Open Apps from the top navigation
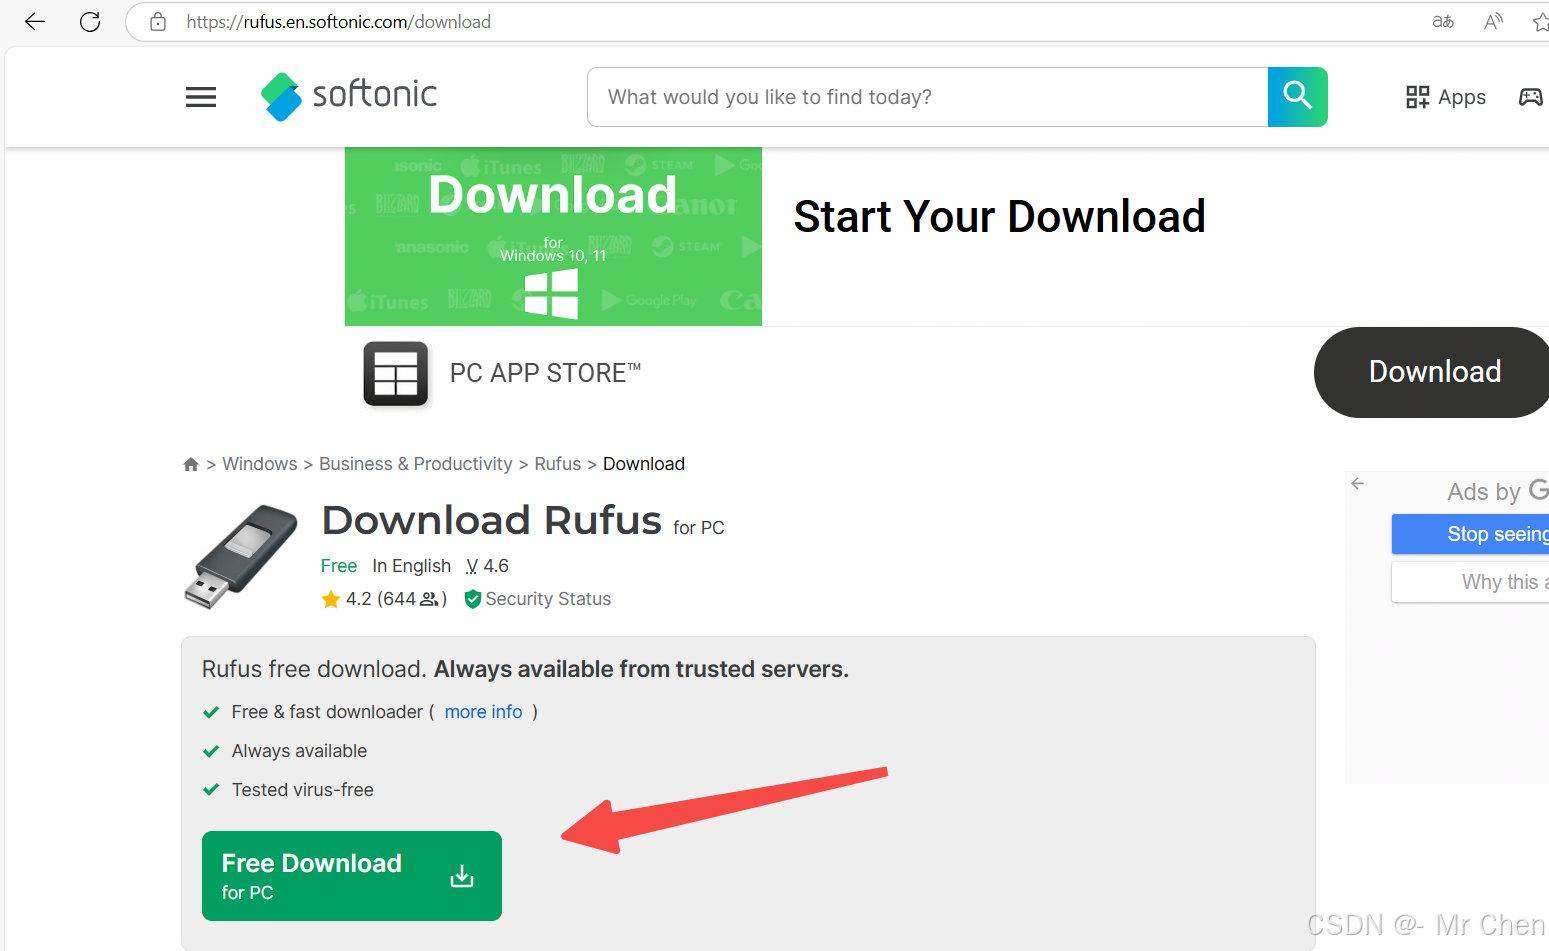 point(1445,97)
